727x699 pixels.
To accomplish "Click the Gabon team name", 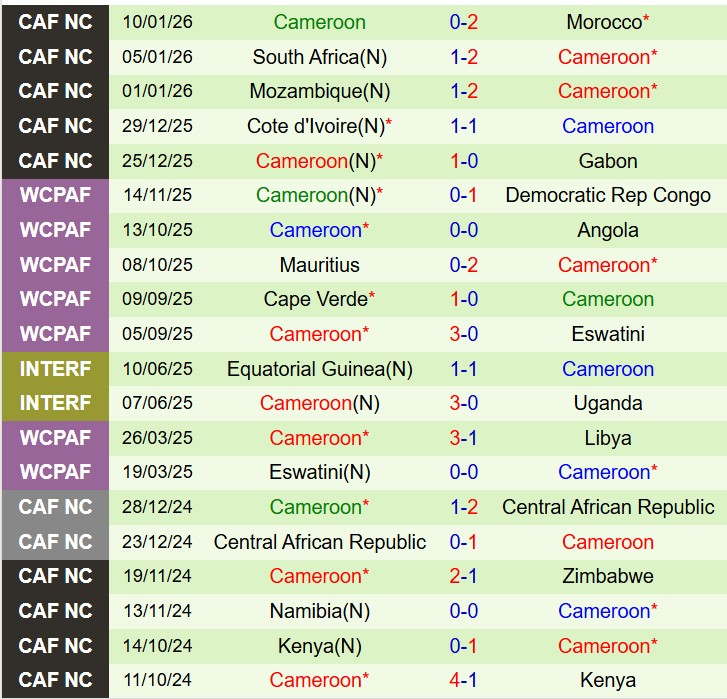I will (x=607, y=160).
